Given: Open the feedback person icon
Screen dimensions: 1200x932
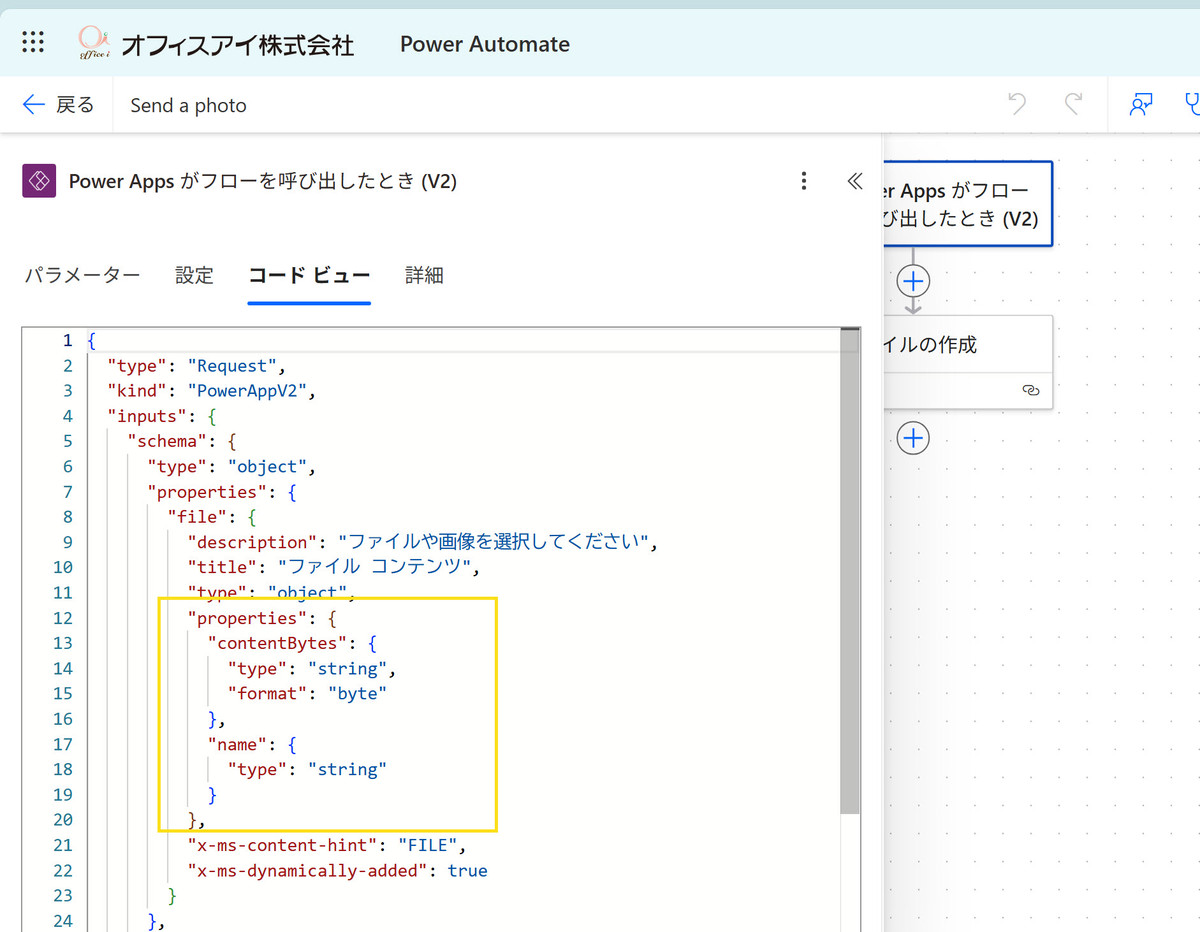Looking at the screenshot, I should click(x=1141, y=104).
